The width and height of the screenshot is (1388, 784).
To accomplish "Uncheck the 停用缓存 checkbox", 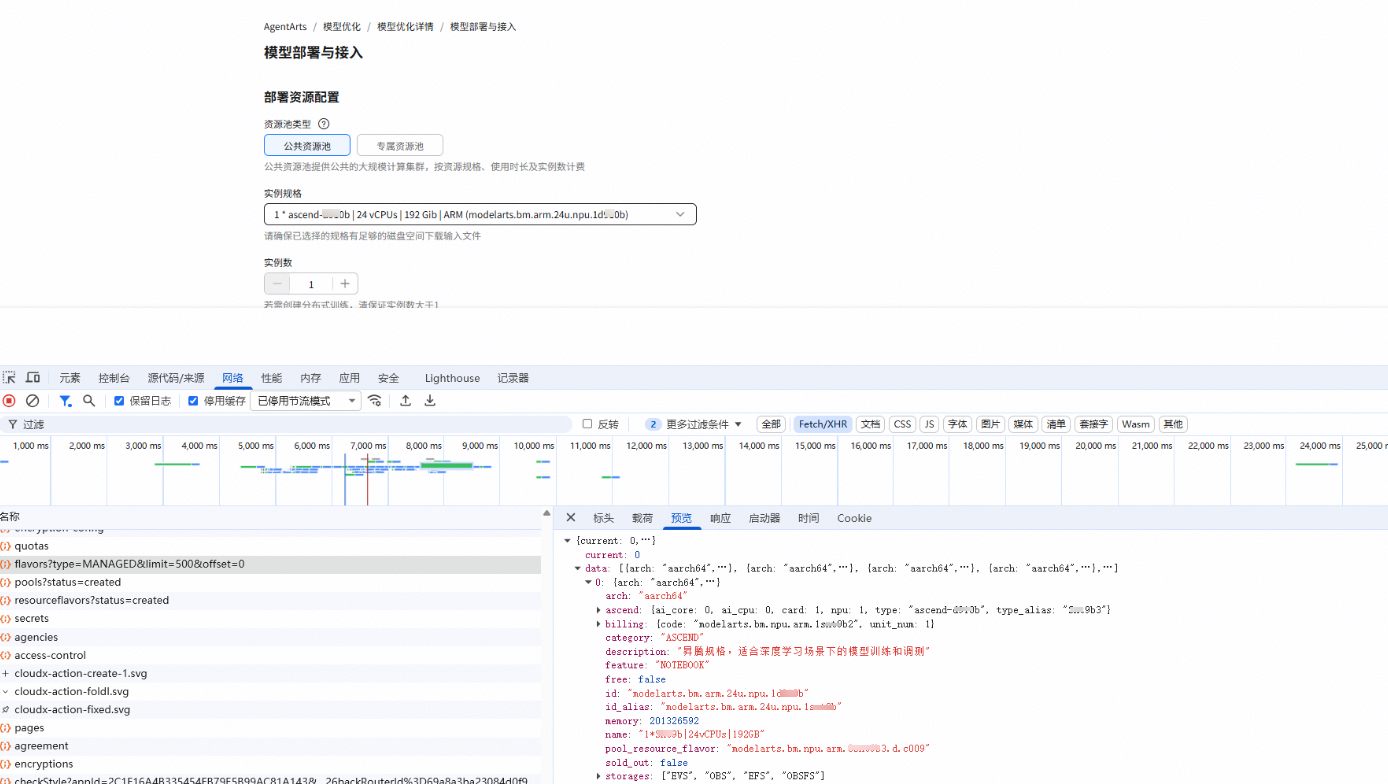I will pyautogui.click(x=194, y=401).
